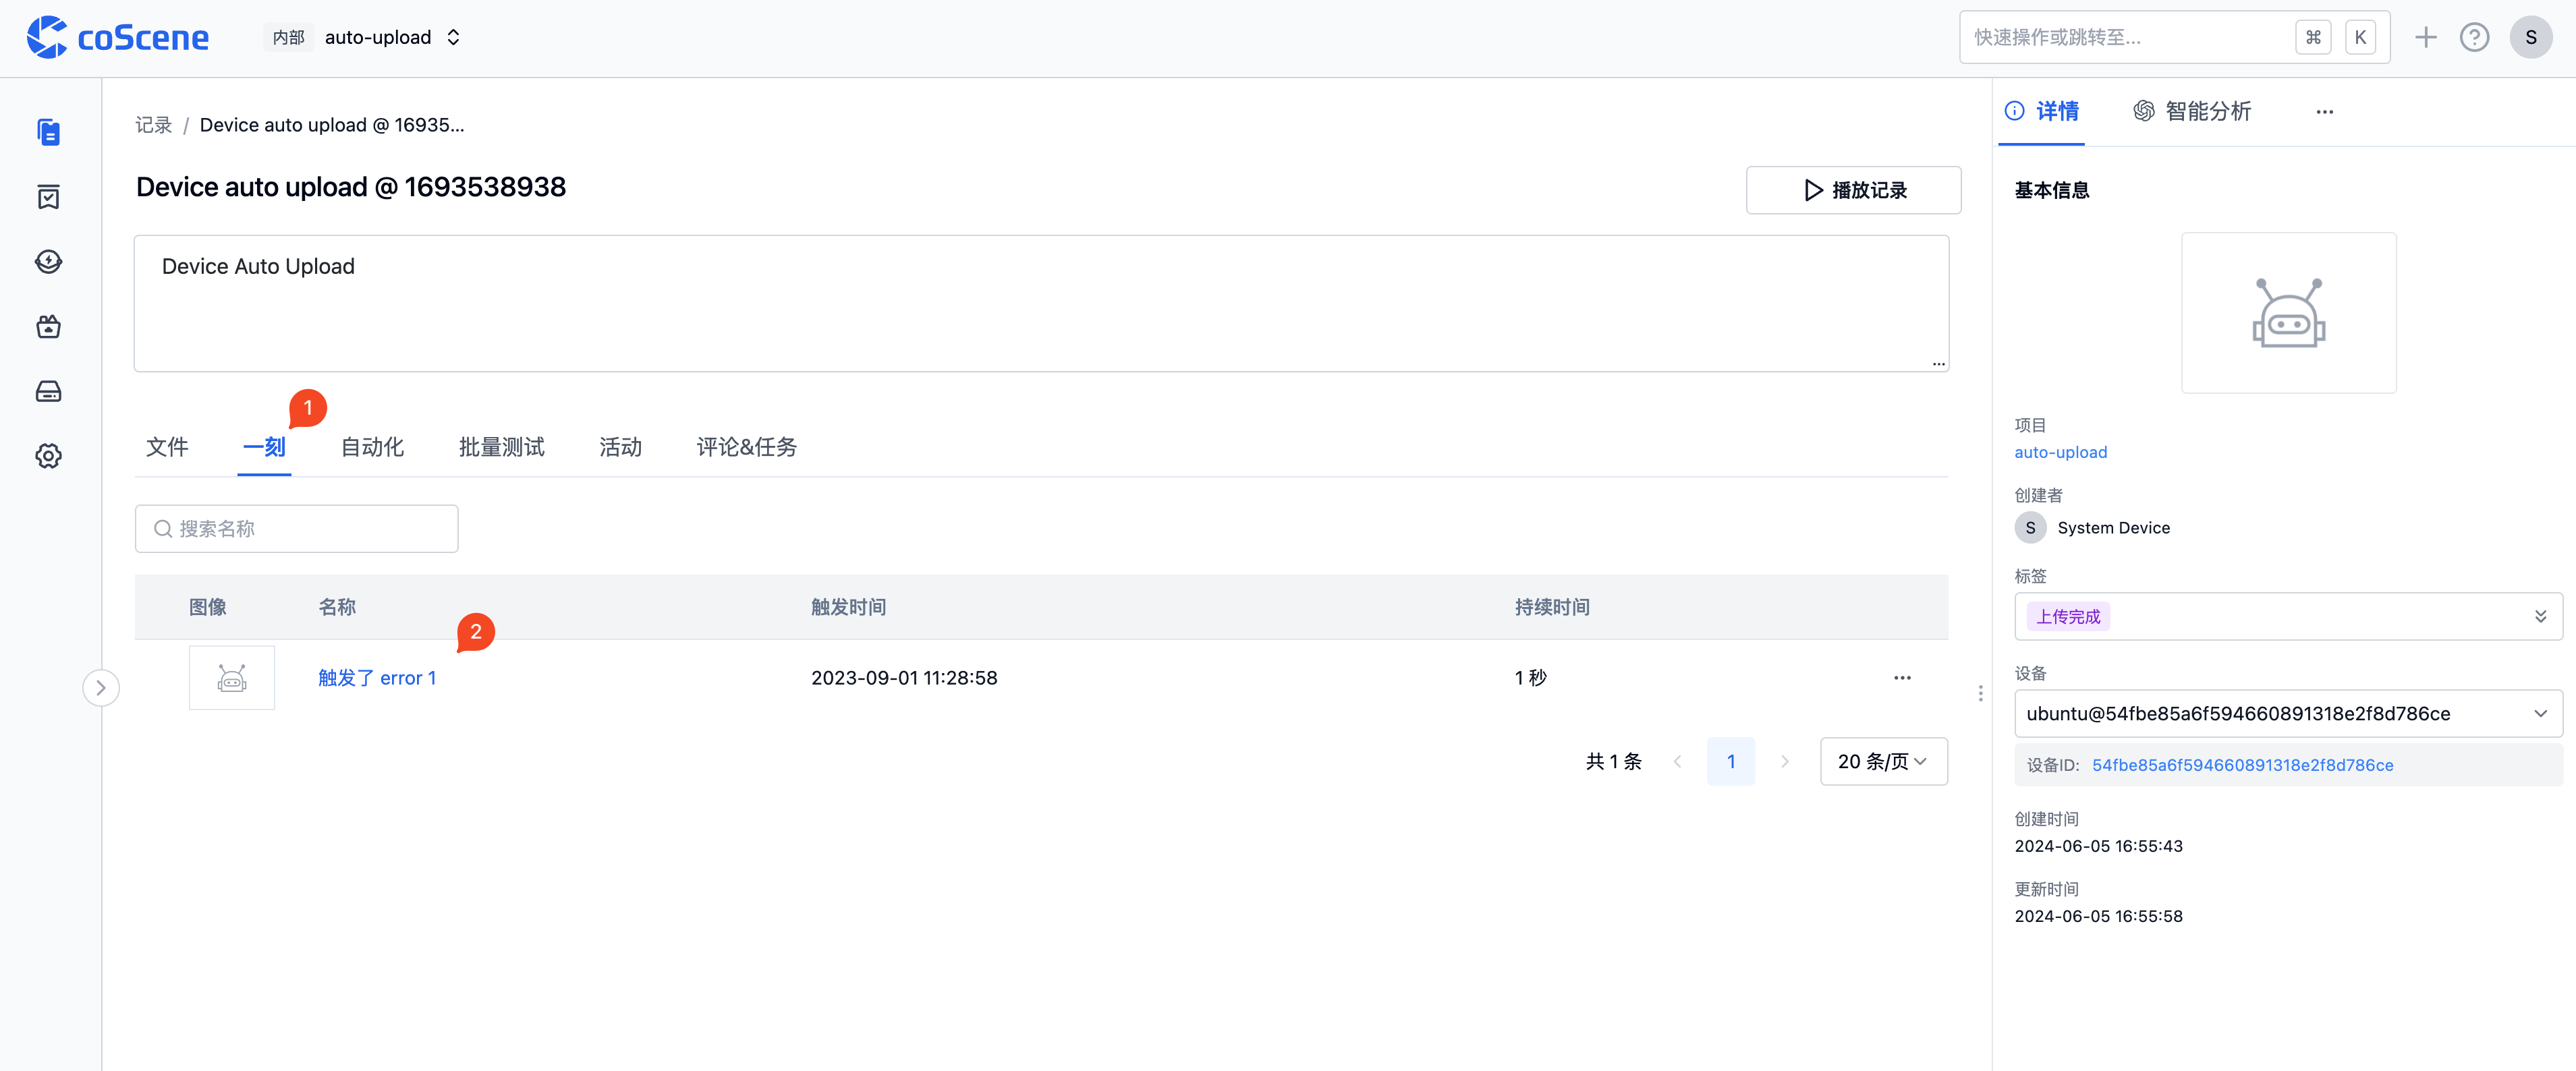Go to 记录 breadcrumb link
The height and width of the screenshot is (1071, 2576).
click(154, 125)
